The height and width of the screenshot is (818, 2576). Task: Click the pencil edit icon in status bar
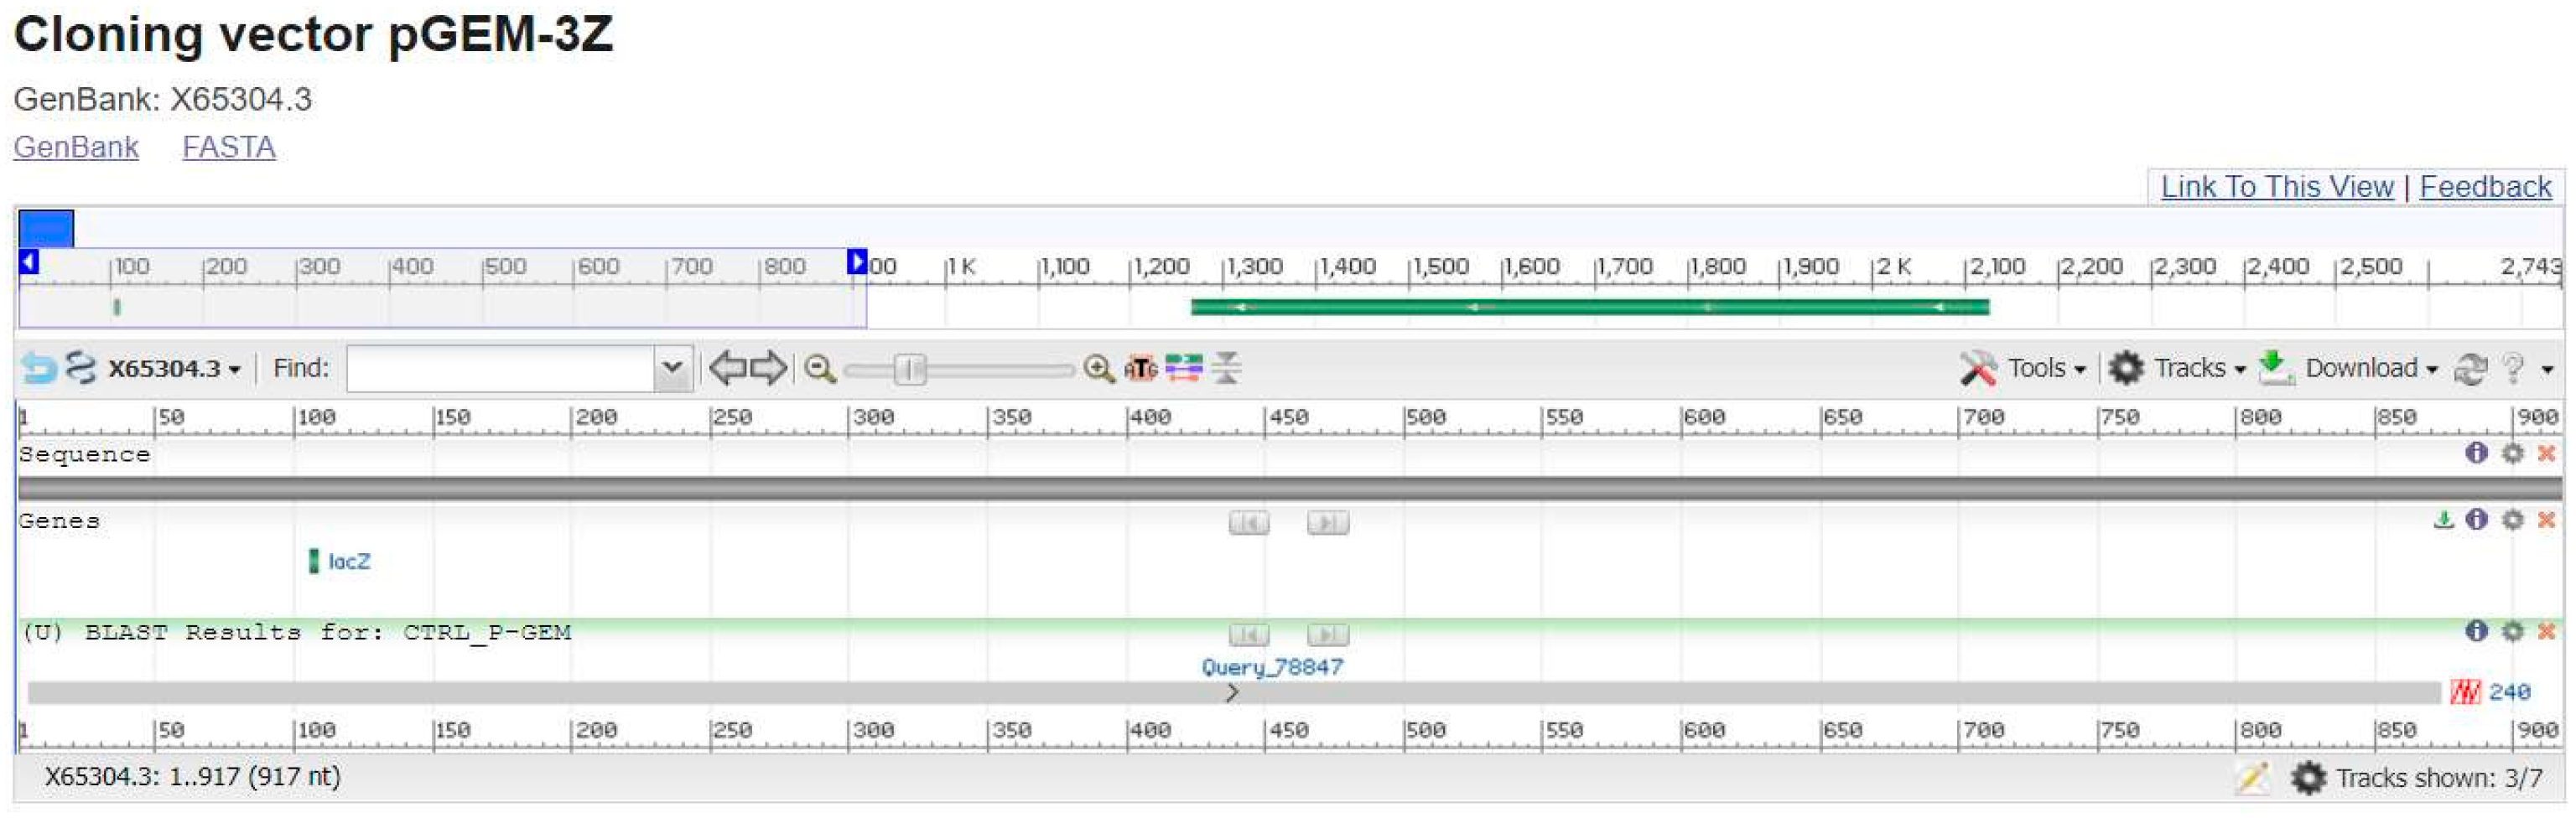click(x=2252, y=777)
